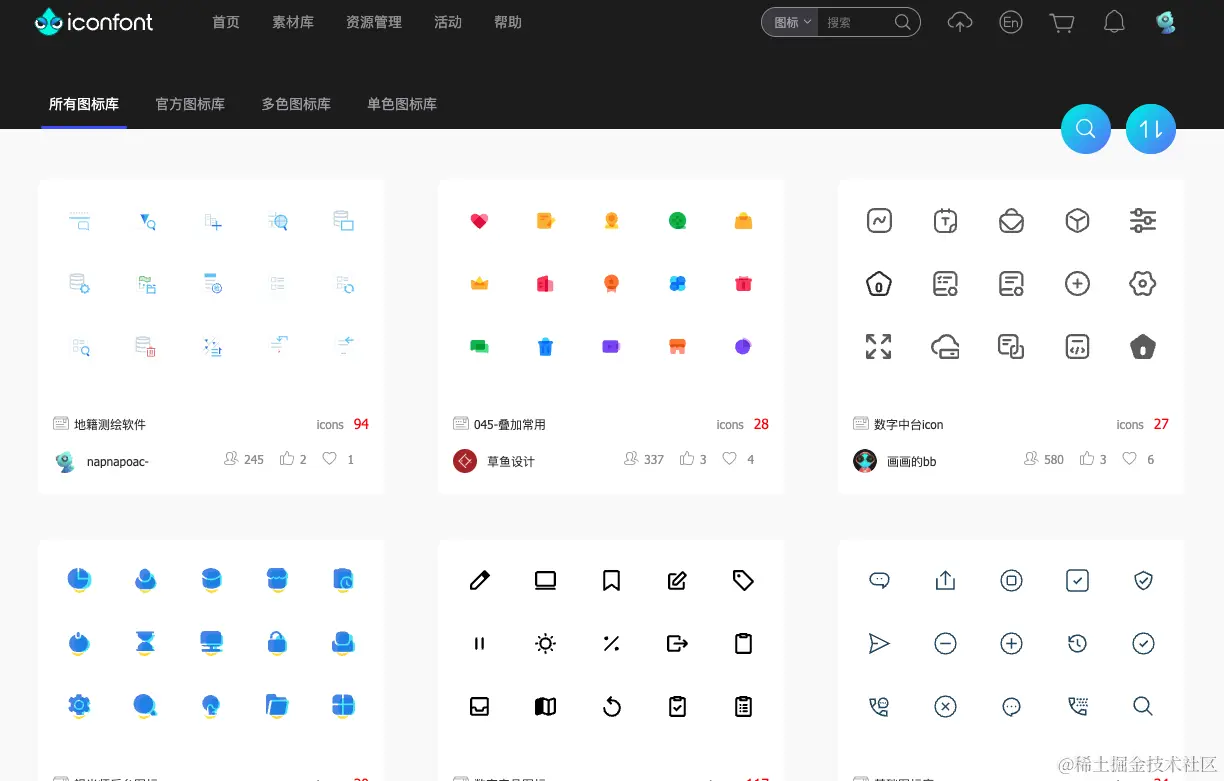1224x781 pixels.
Task: Click the 245 users count on 地籍测绘软件
Action: click(254, 460)
